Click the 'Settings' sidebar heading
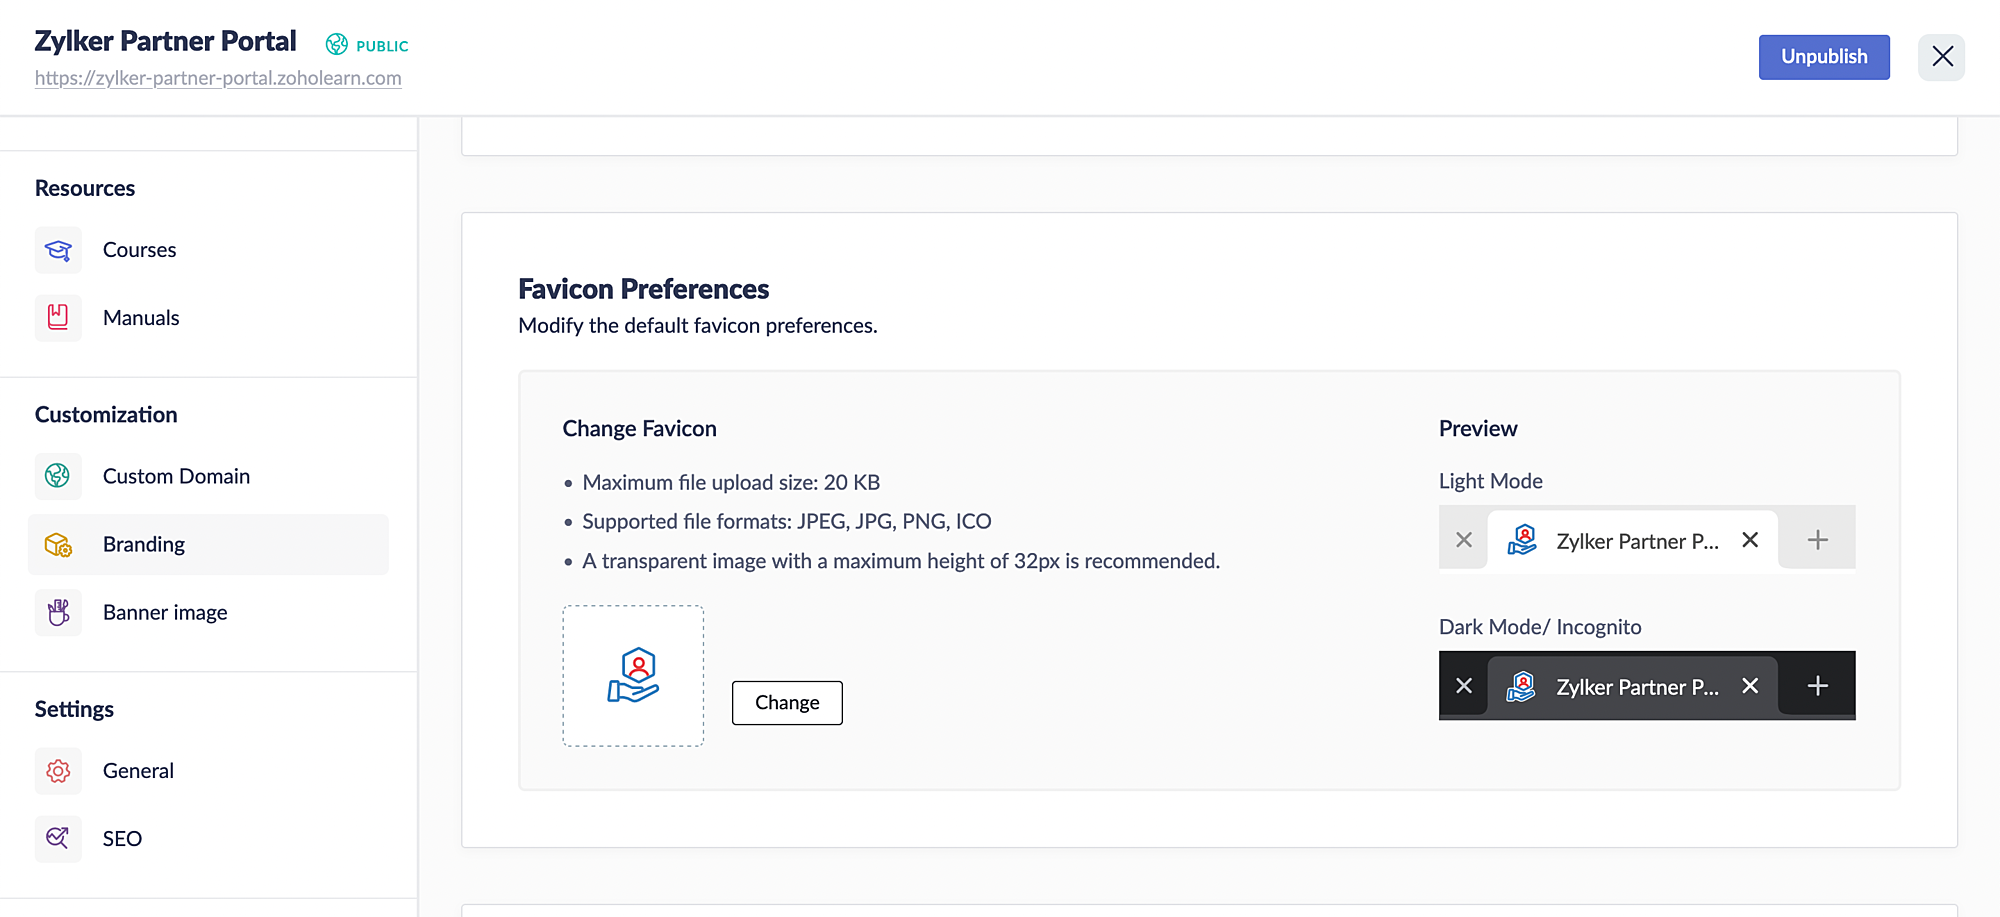Image resolution: width=2000 pixels, height=917 pixels. coord(74,709)
